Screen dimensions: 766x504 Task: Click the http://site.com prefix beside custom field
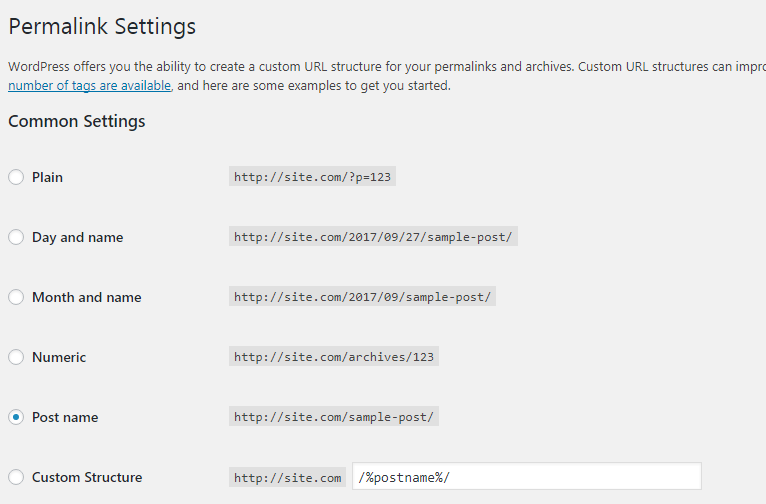click(287, 477)
